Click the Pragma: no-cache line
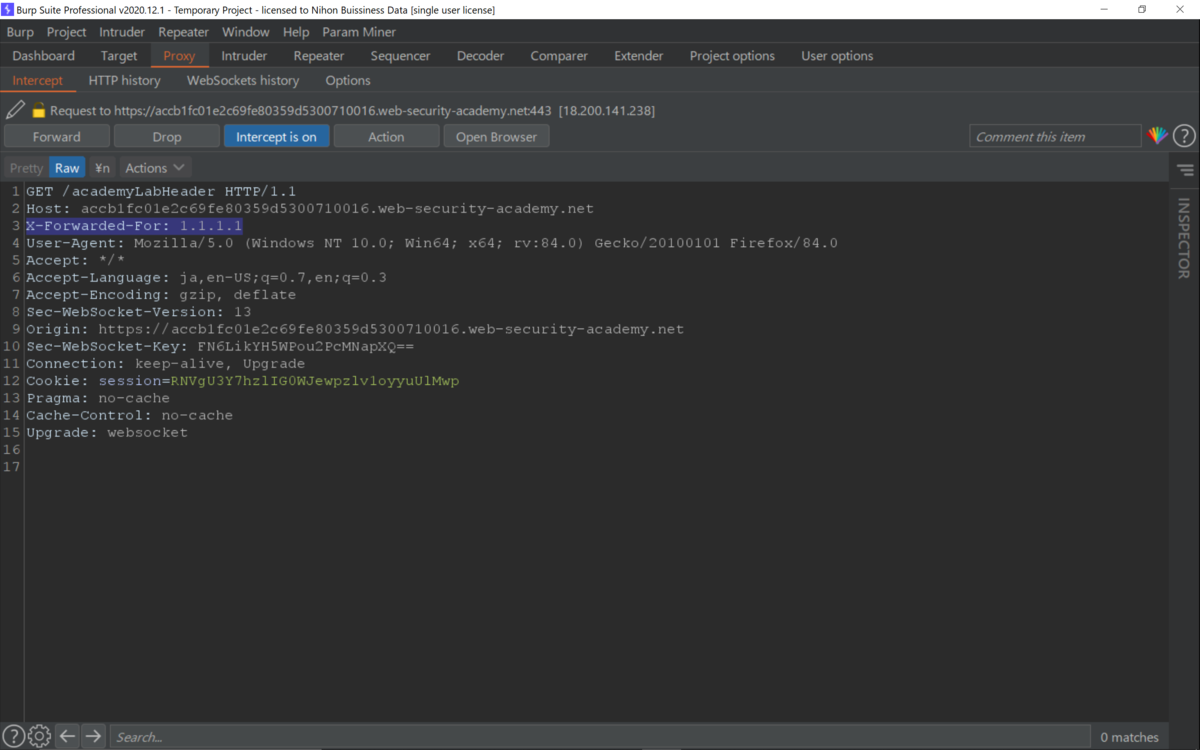1200x750 pixels. click(98, 398)
